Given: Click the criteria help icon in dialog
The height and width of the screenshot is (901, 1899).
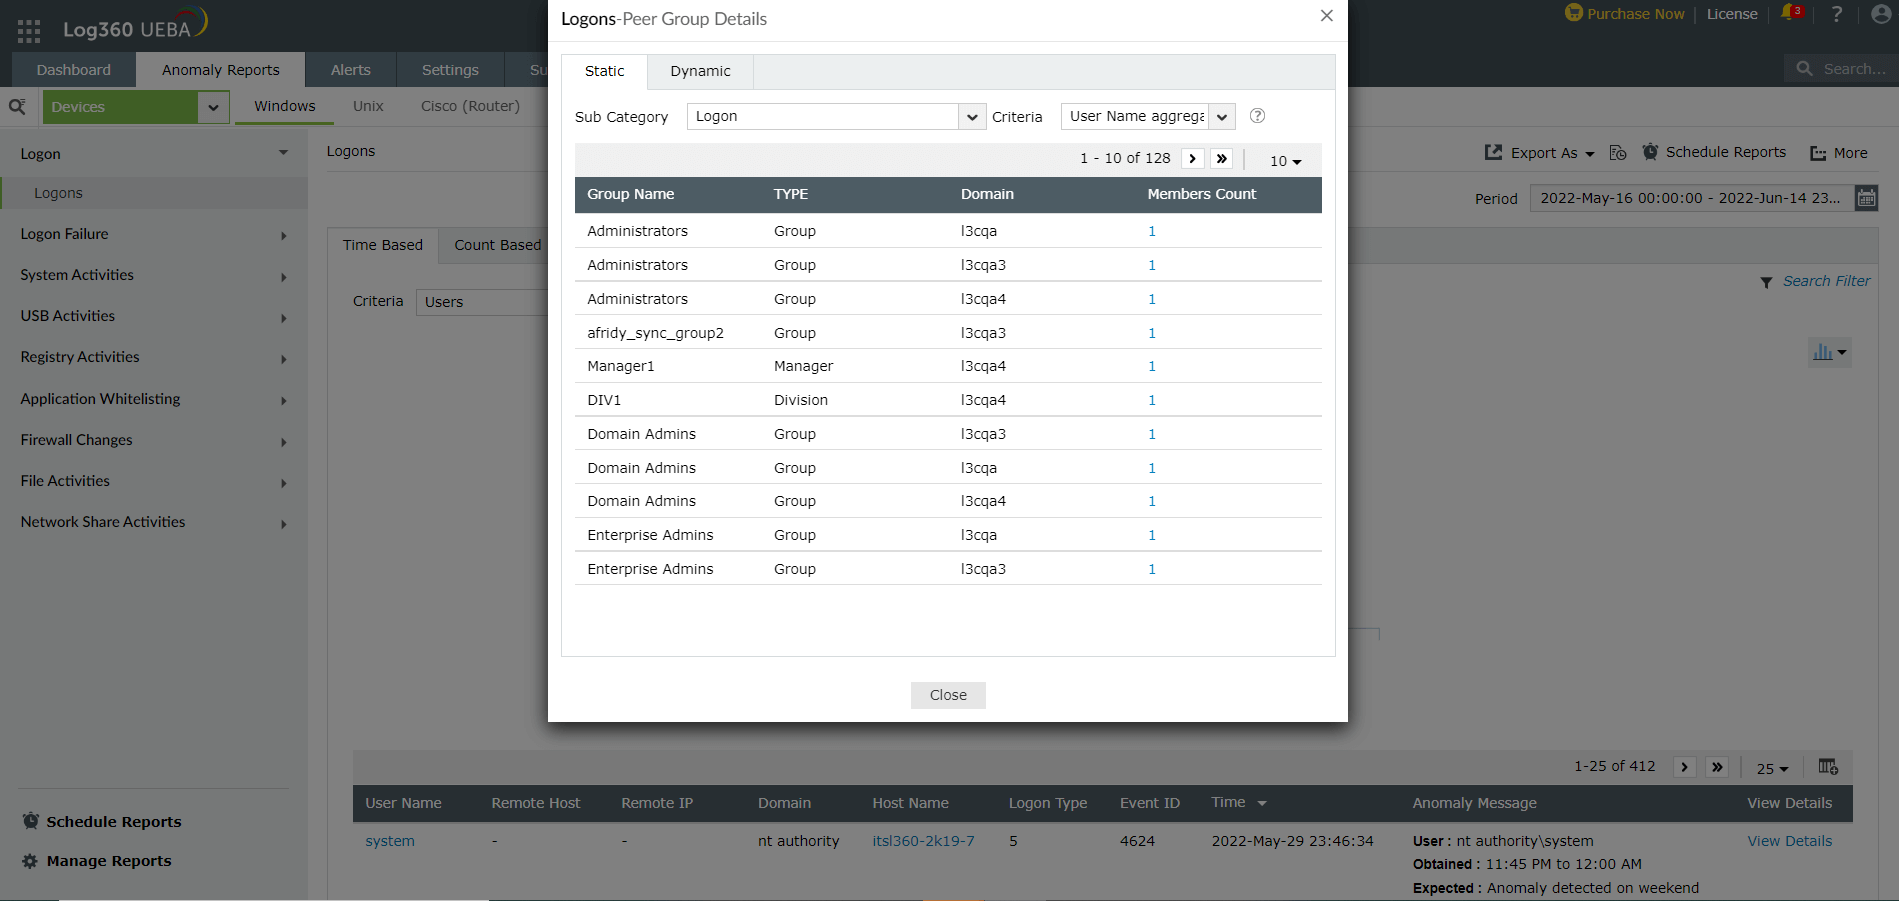Looking at the screenshot, I should tap(1258, 116).
